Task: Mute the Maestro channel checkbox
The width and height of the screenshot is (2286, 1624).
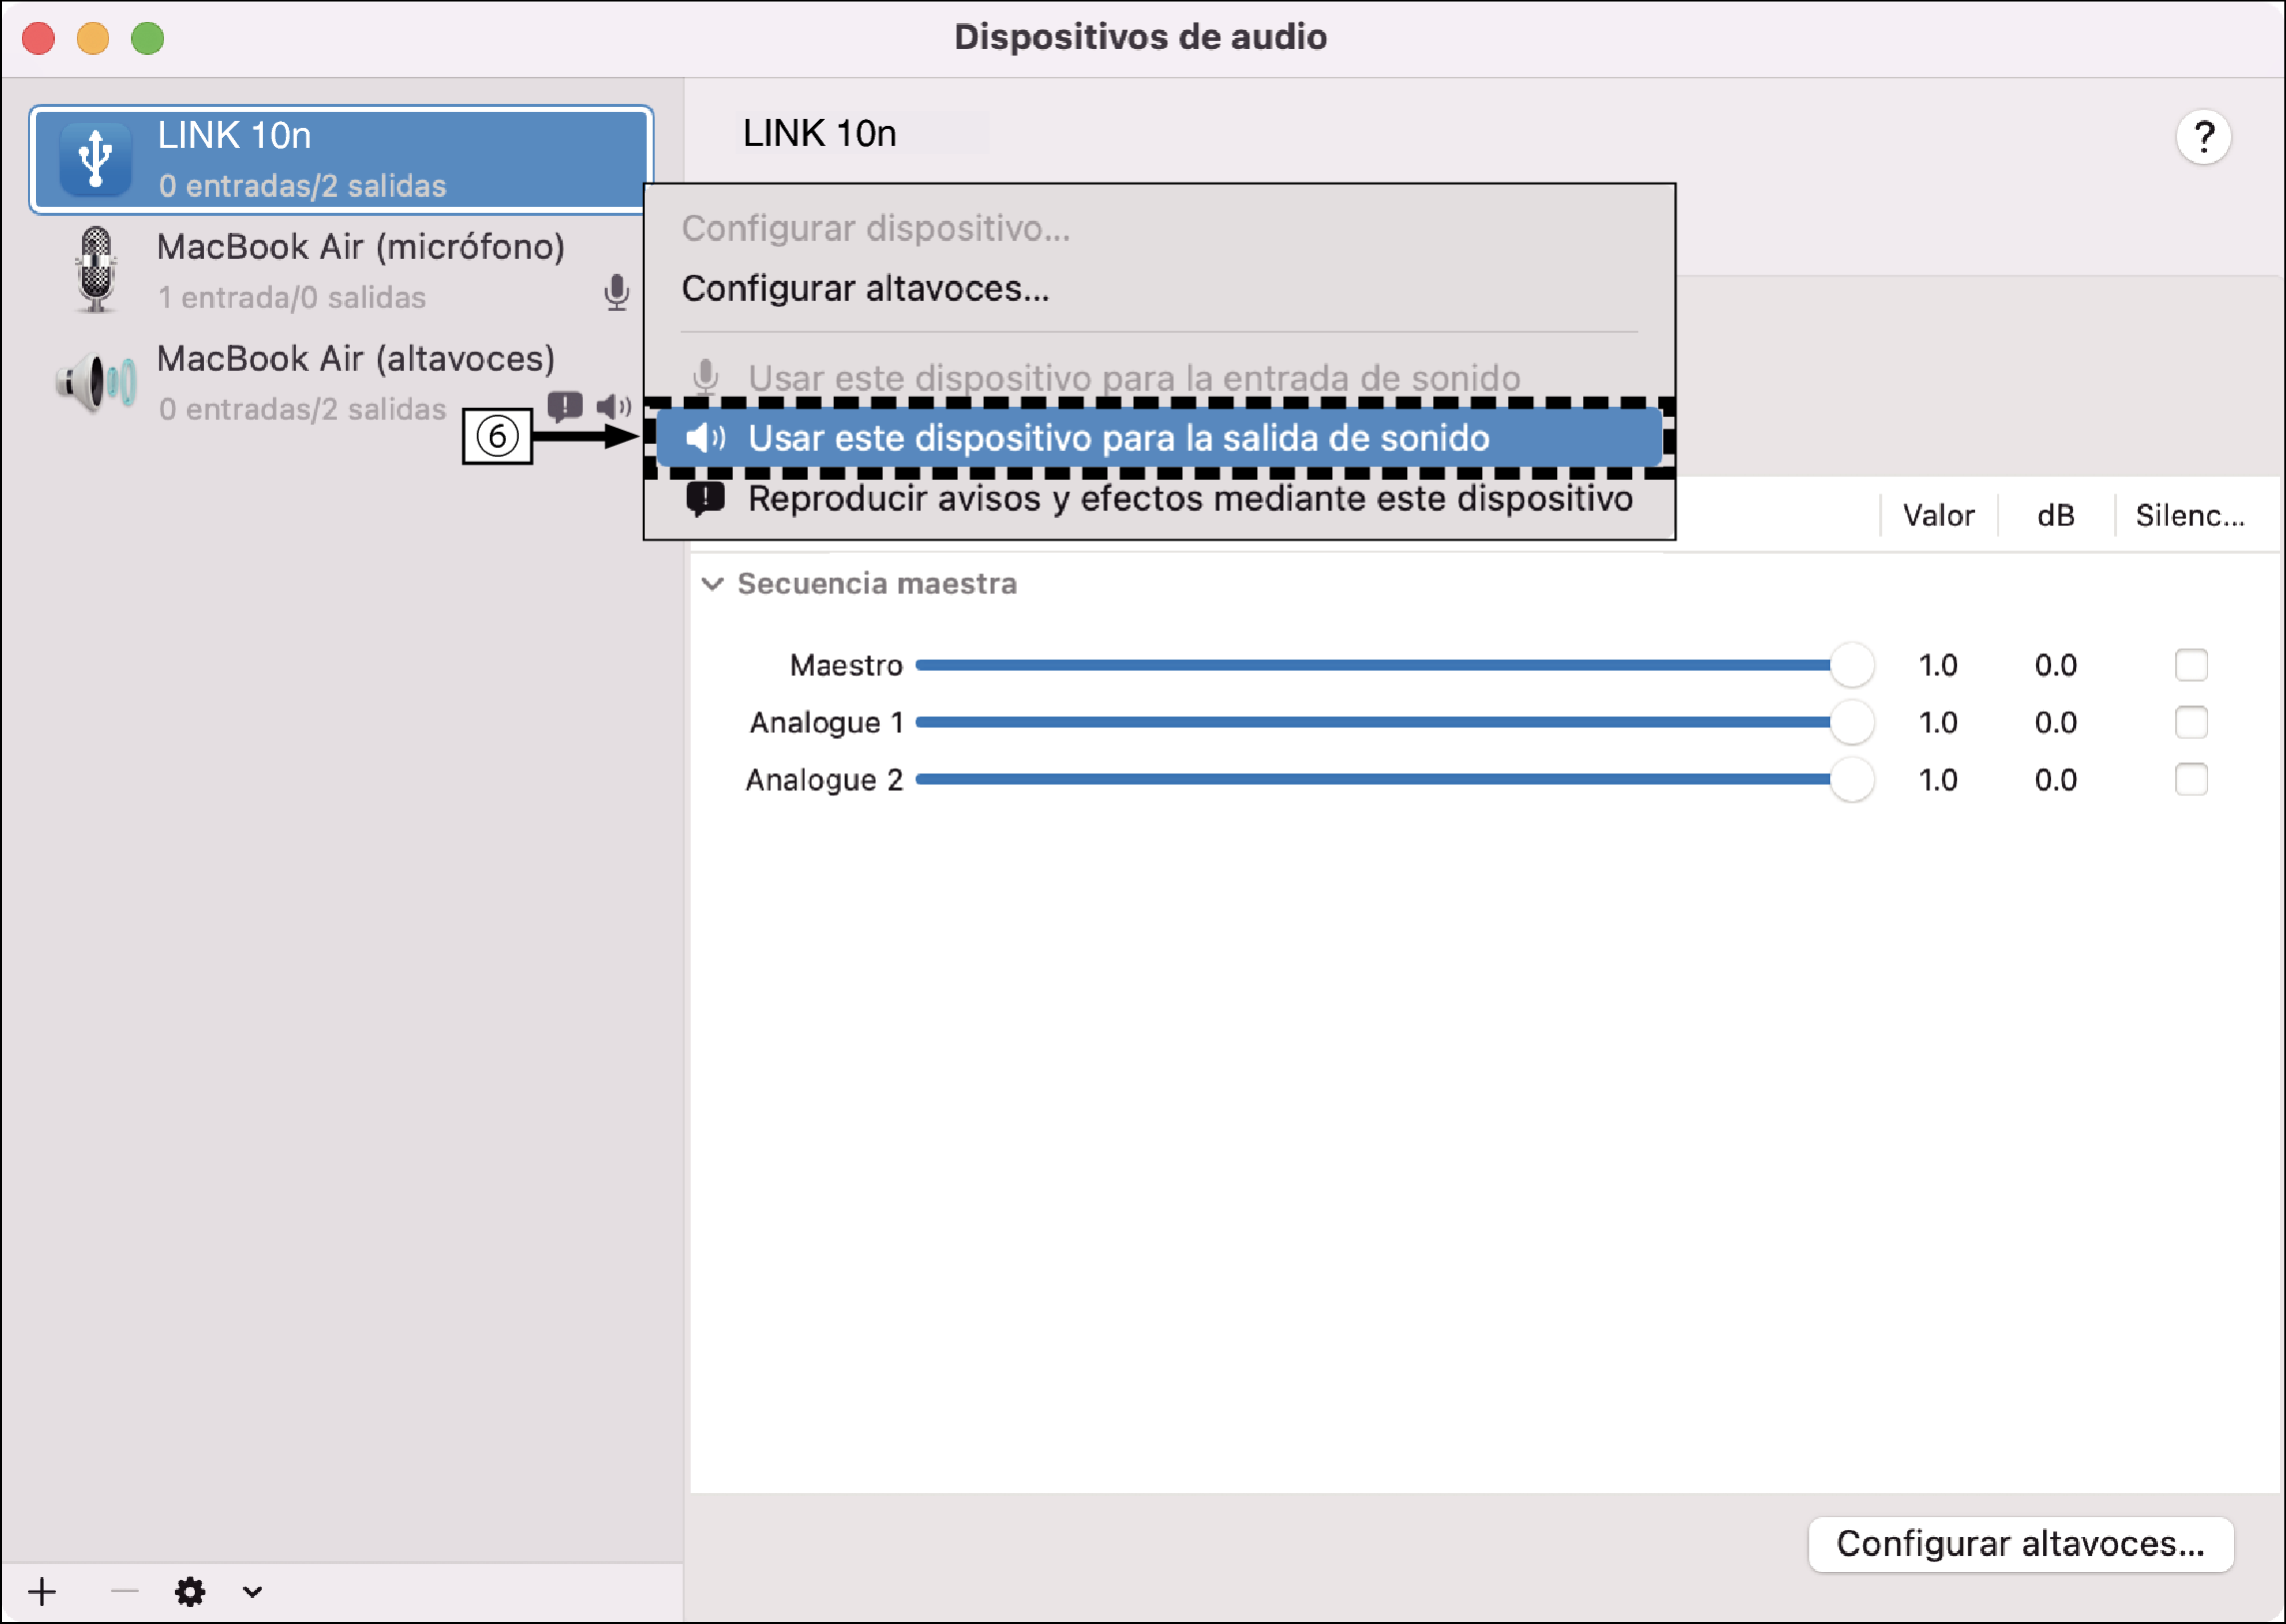Action: tap(2193, 664)
